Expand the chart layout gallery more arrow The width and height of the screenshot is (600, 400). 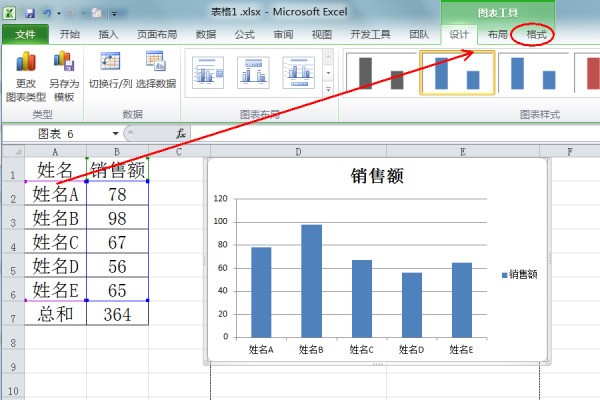328,89
